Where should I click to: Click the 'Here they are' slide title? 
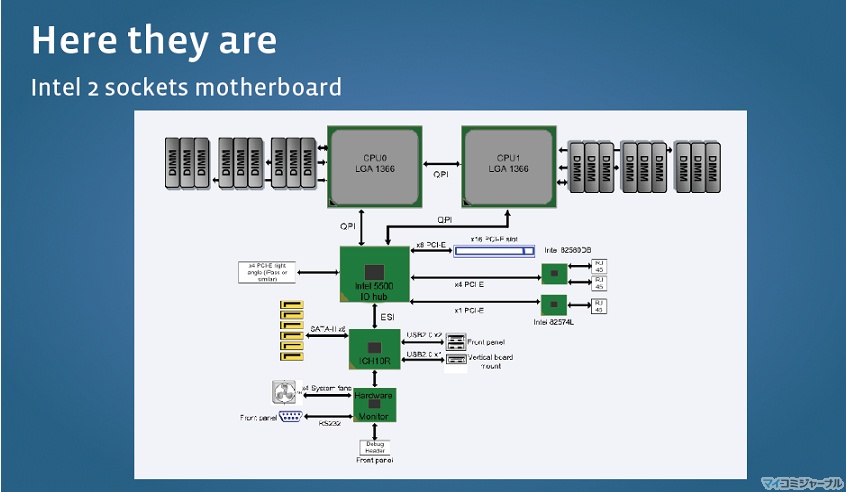pyautogui.click(x=154, y=40)
